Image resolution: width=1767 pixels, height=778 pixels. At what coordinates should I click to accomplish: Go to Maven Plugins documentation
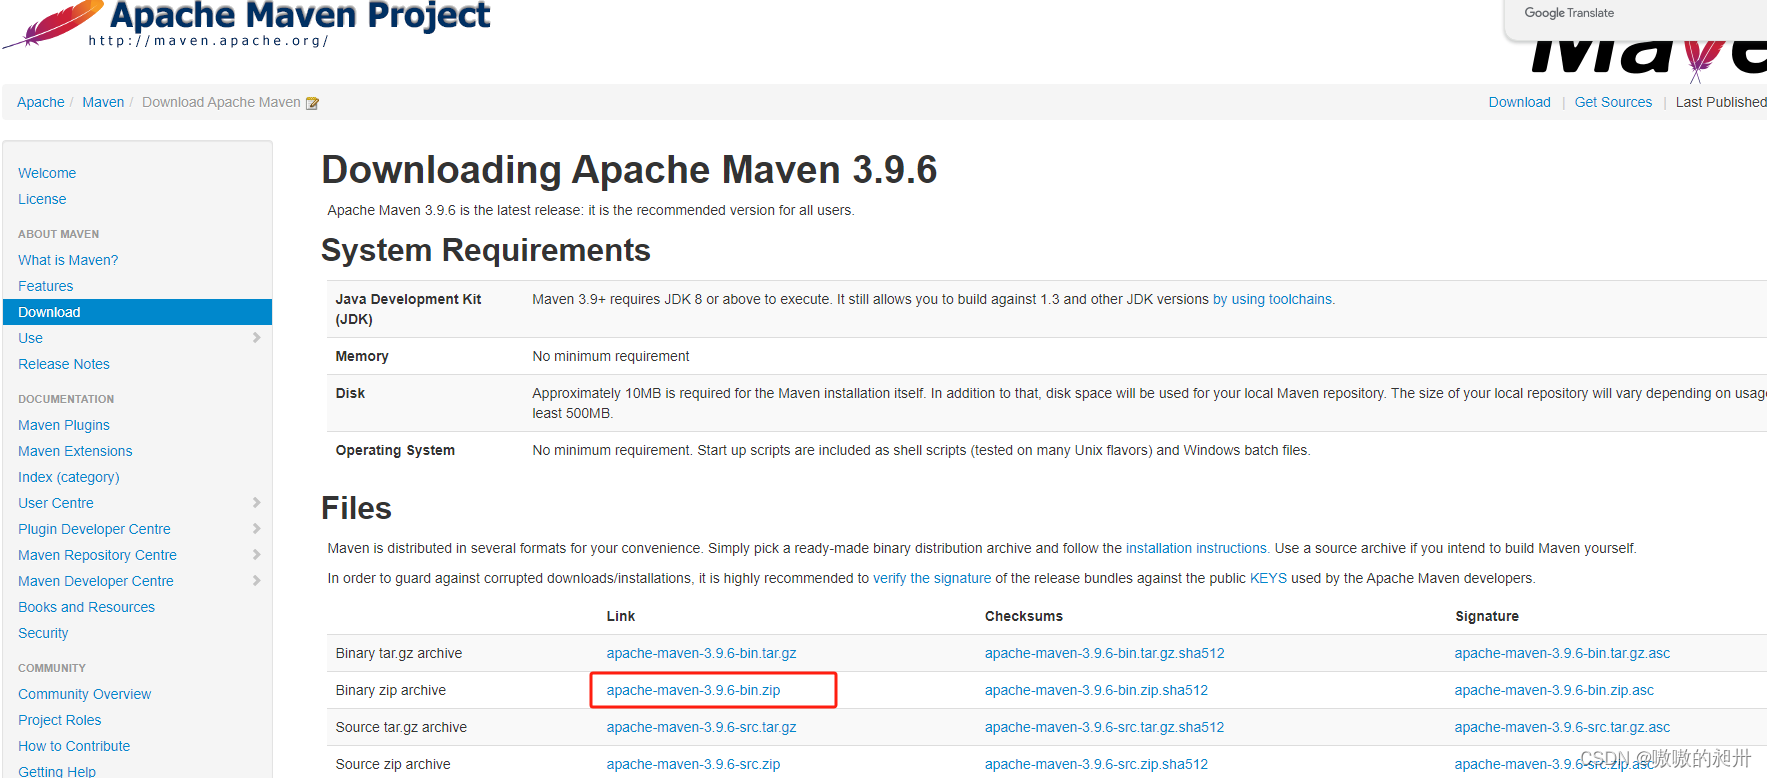[64, 425]
